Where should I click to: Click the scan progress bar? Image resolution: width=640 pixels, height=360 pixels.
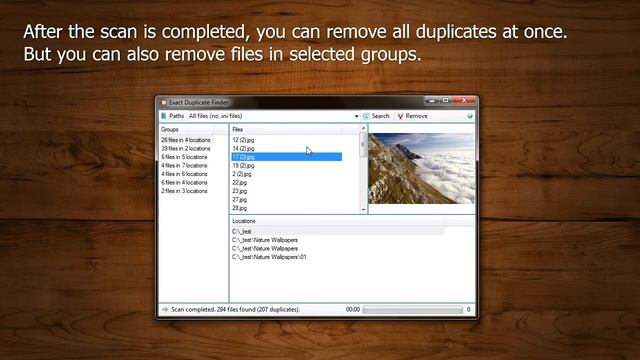413,310
